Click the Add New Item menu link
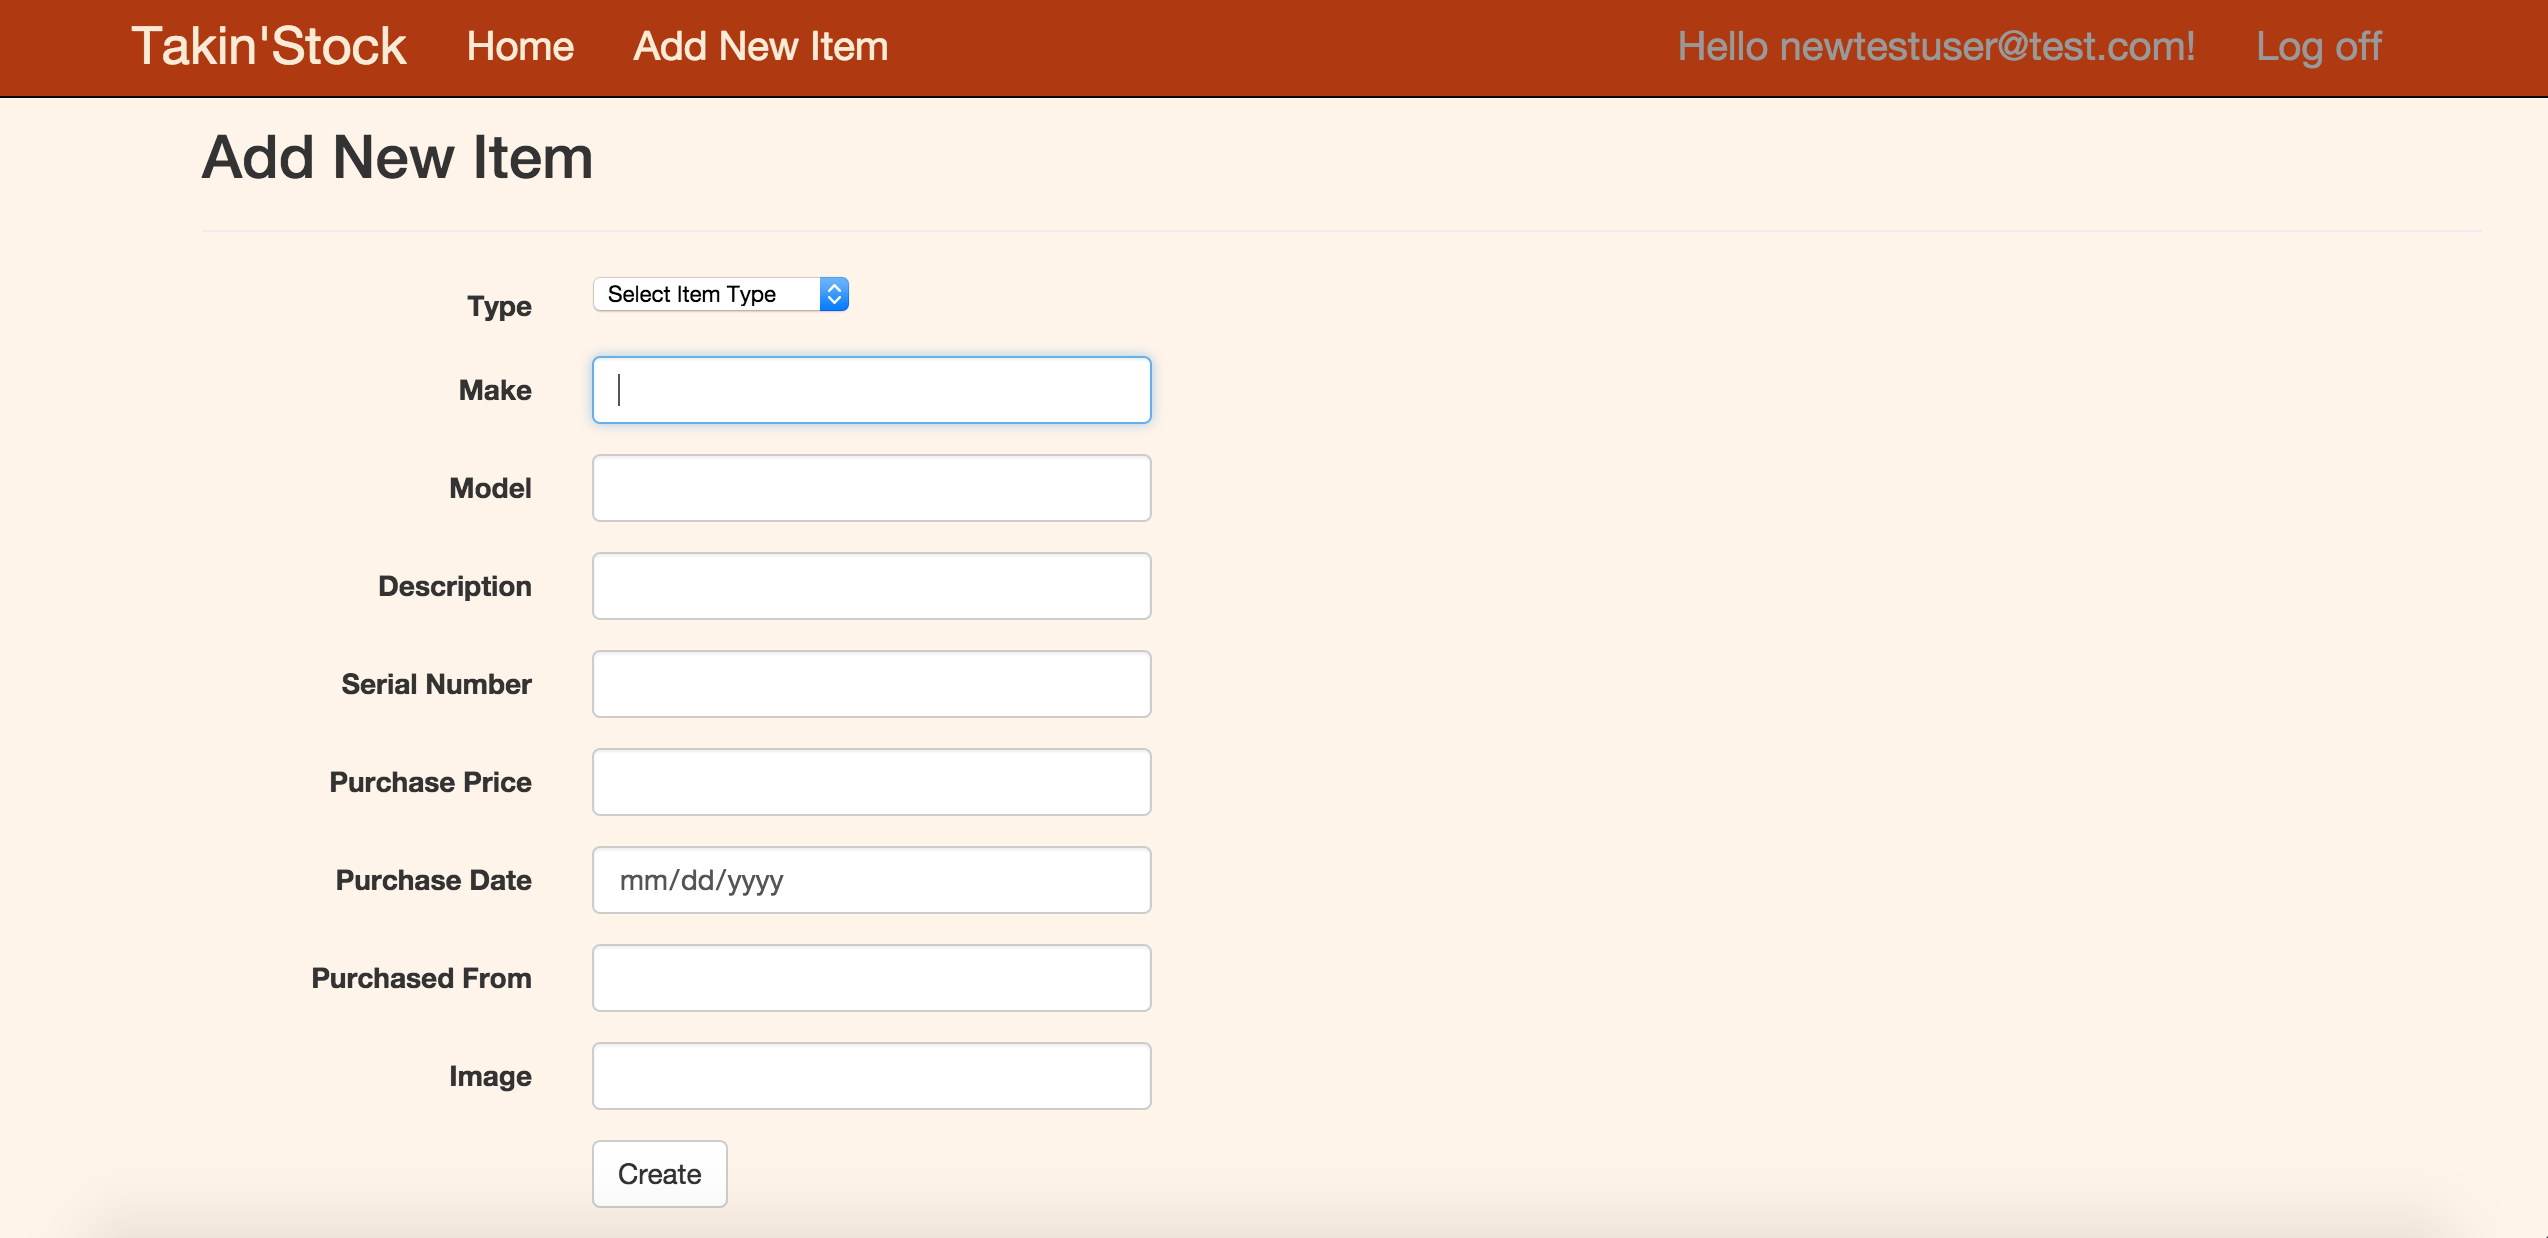The image size is (2548, 1238). tap(759, 44)
